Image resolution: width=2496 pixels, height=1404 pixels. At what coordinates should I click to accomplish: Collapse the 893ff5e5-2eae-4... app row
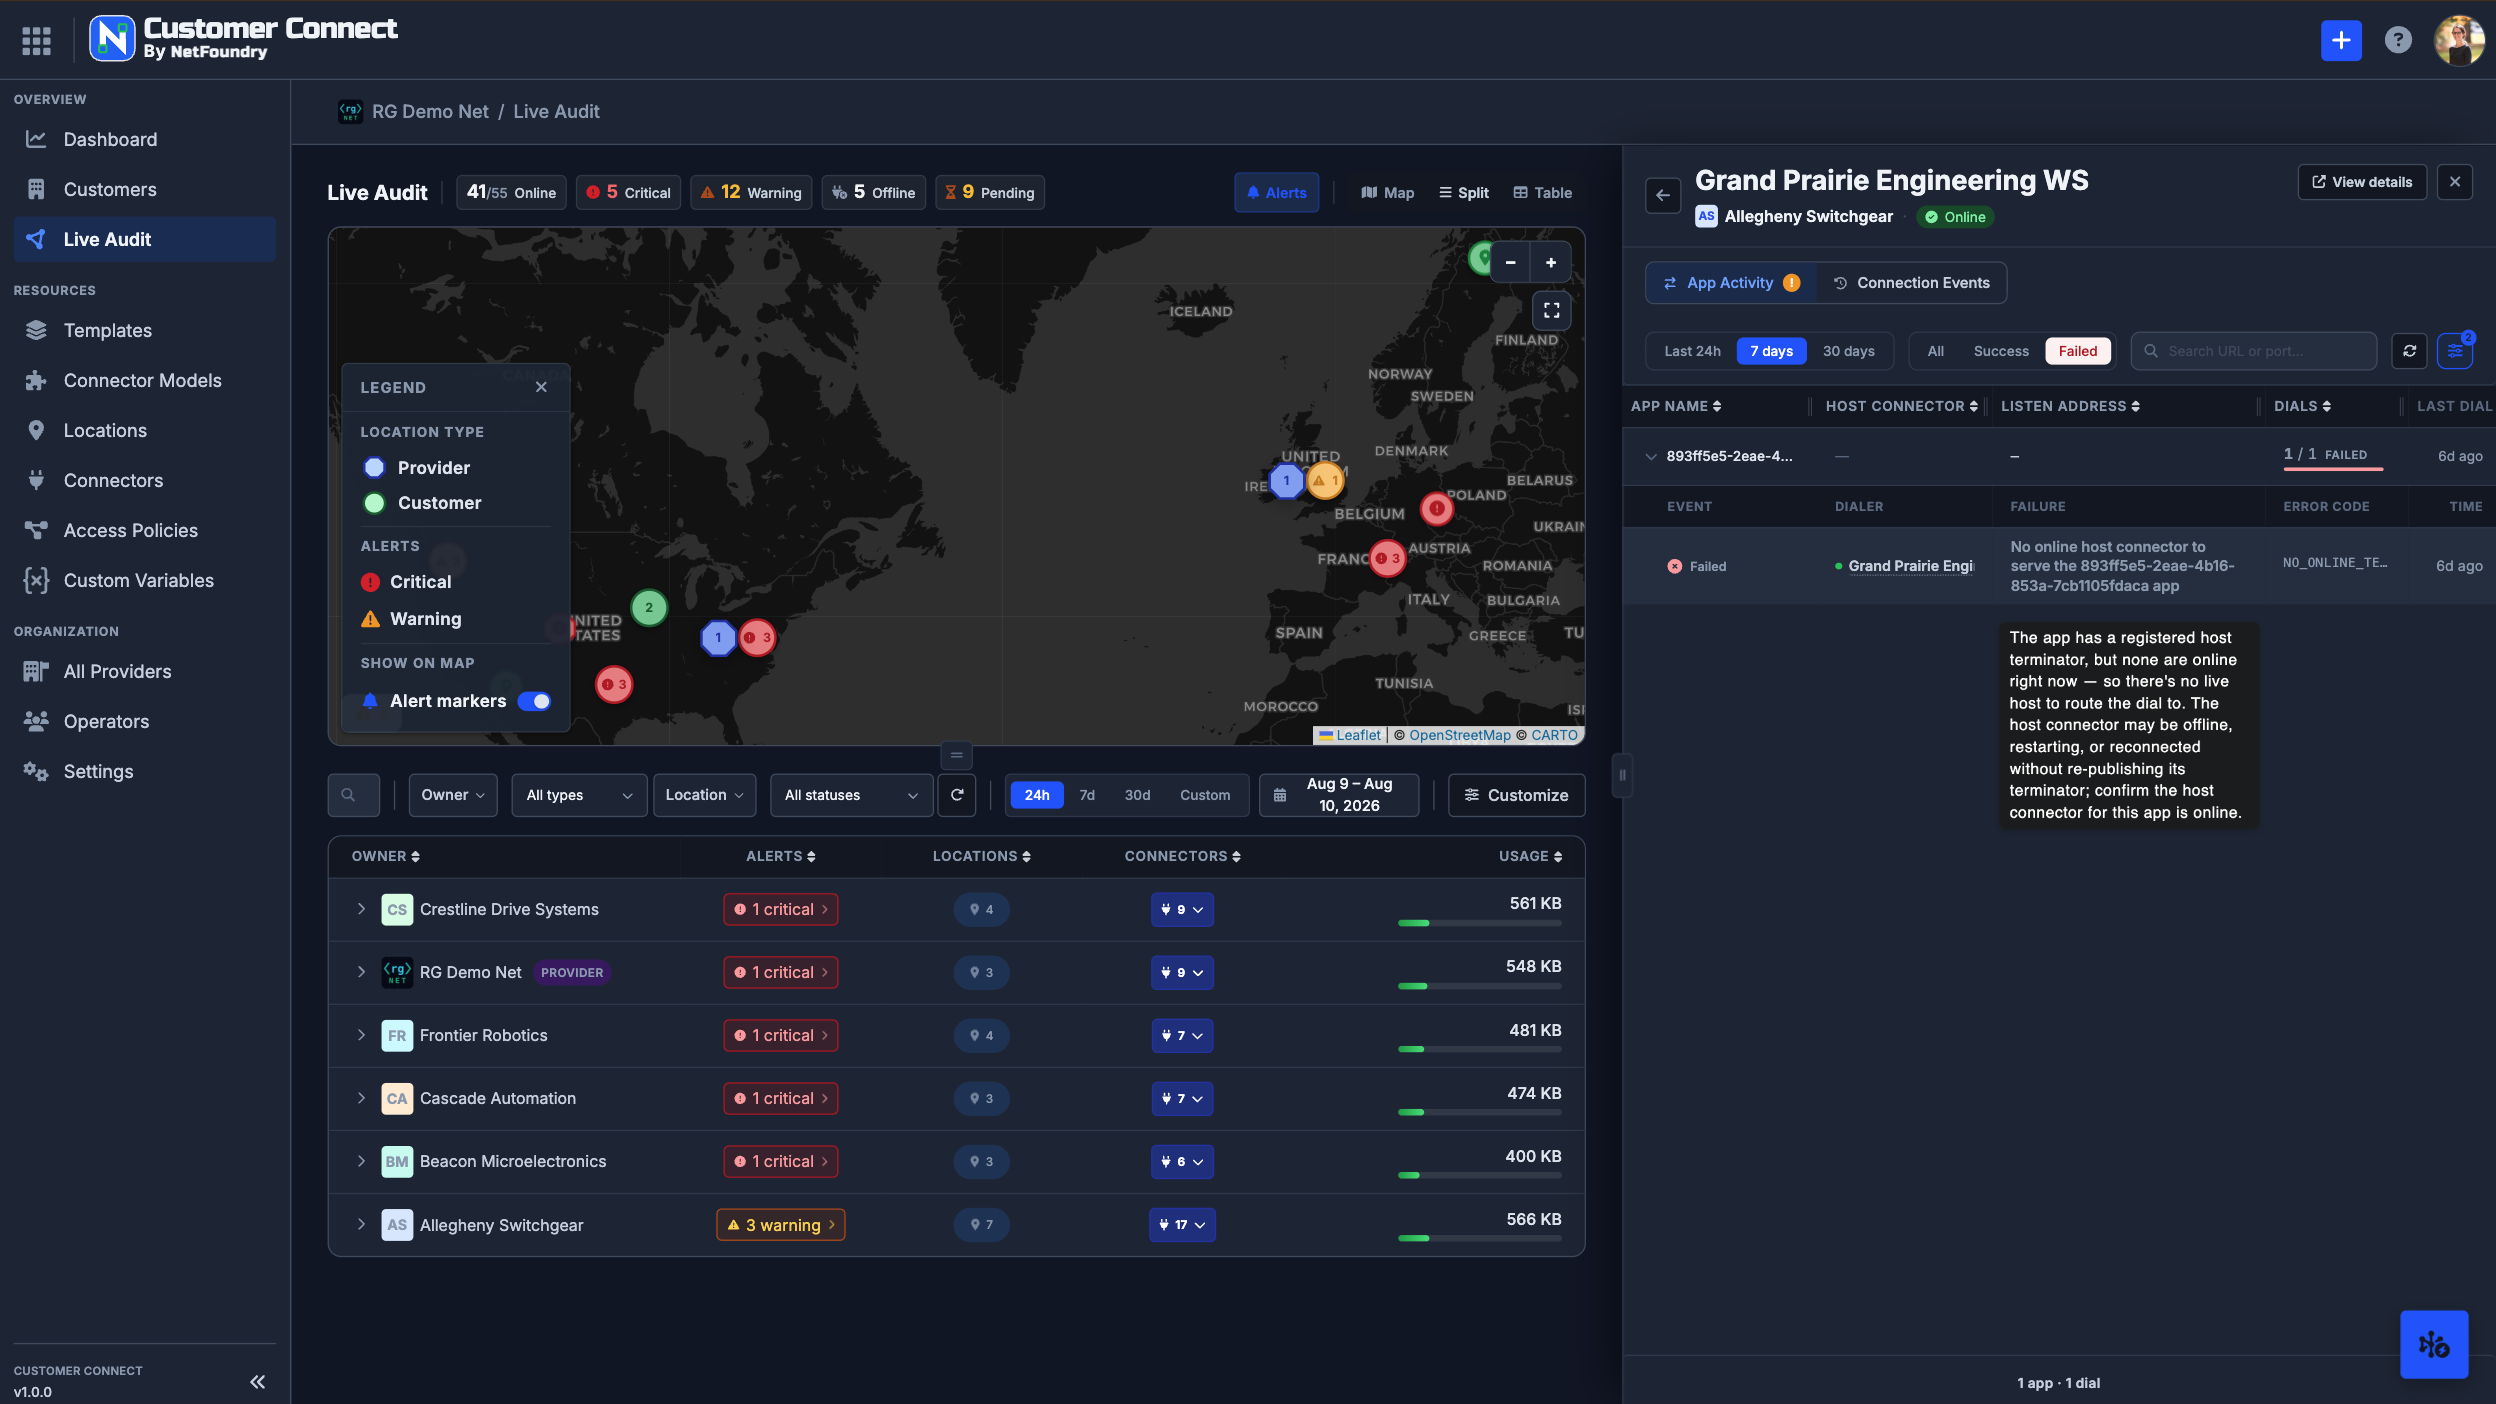click(1650, 456)
